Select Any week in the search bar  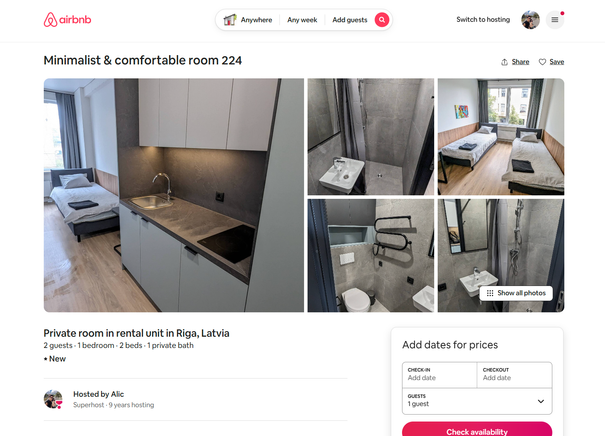point(302,20)
